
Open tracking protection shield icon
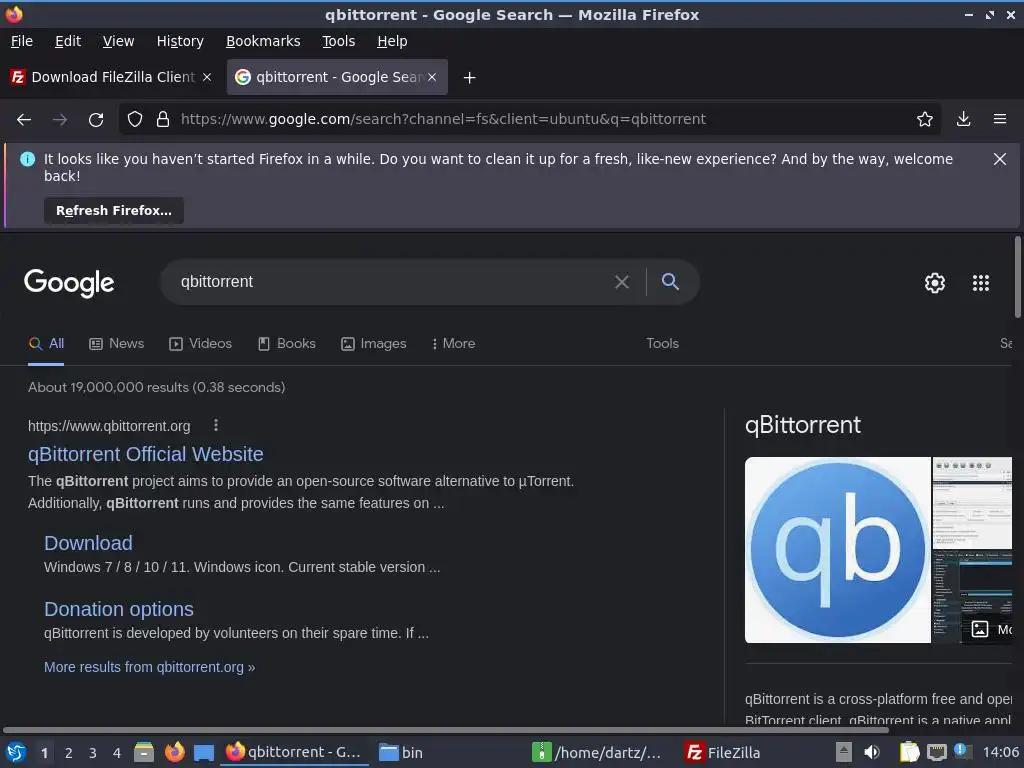point(135,120)
